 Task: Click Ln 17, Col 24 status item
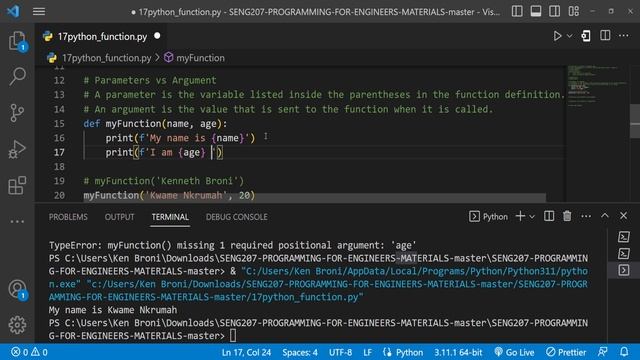click(246, 352)
